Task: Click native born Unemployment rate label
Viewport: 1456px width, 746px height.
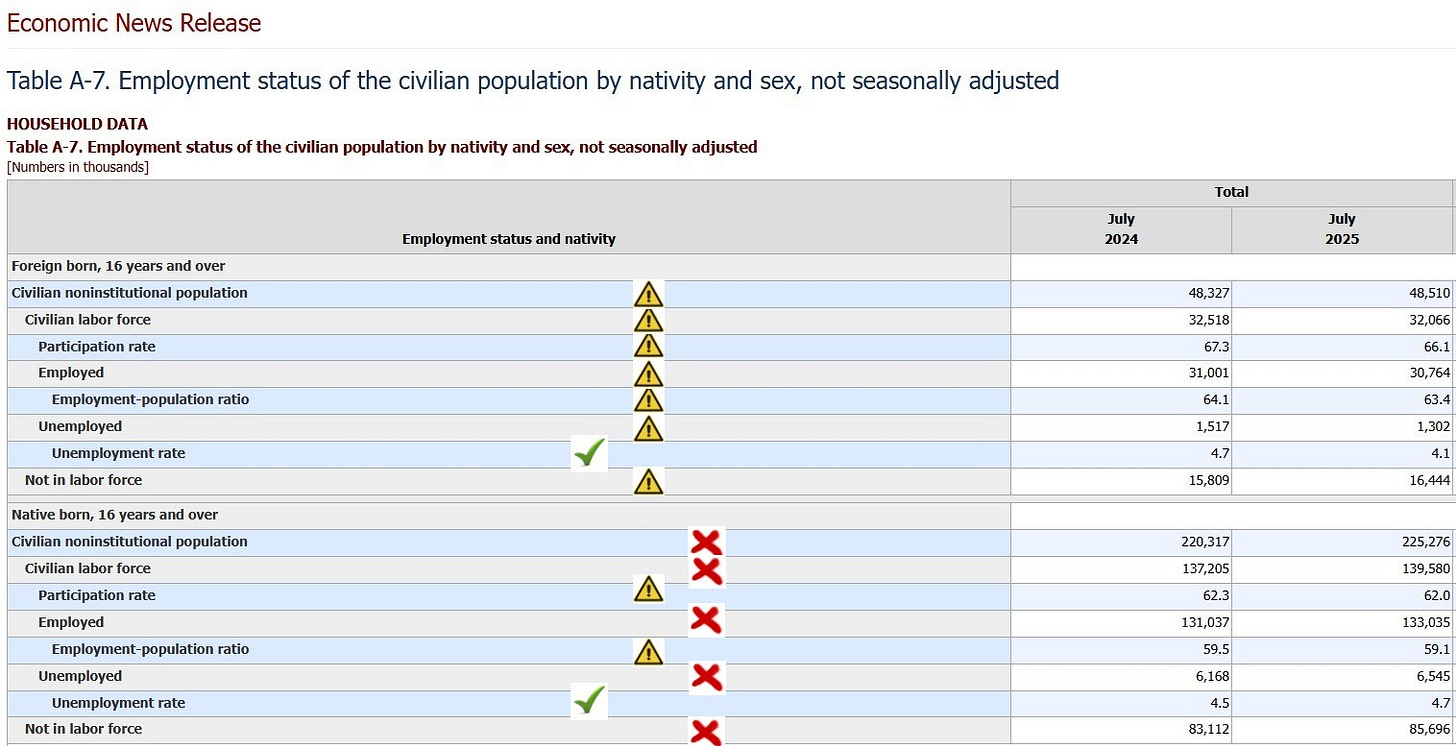Action: point(118,704)
